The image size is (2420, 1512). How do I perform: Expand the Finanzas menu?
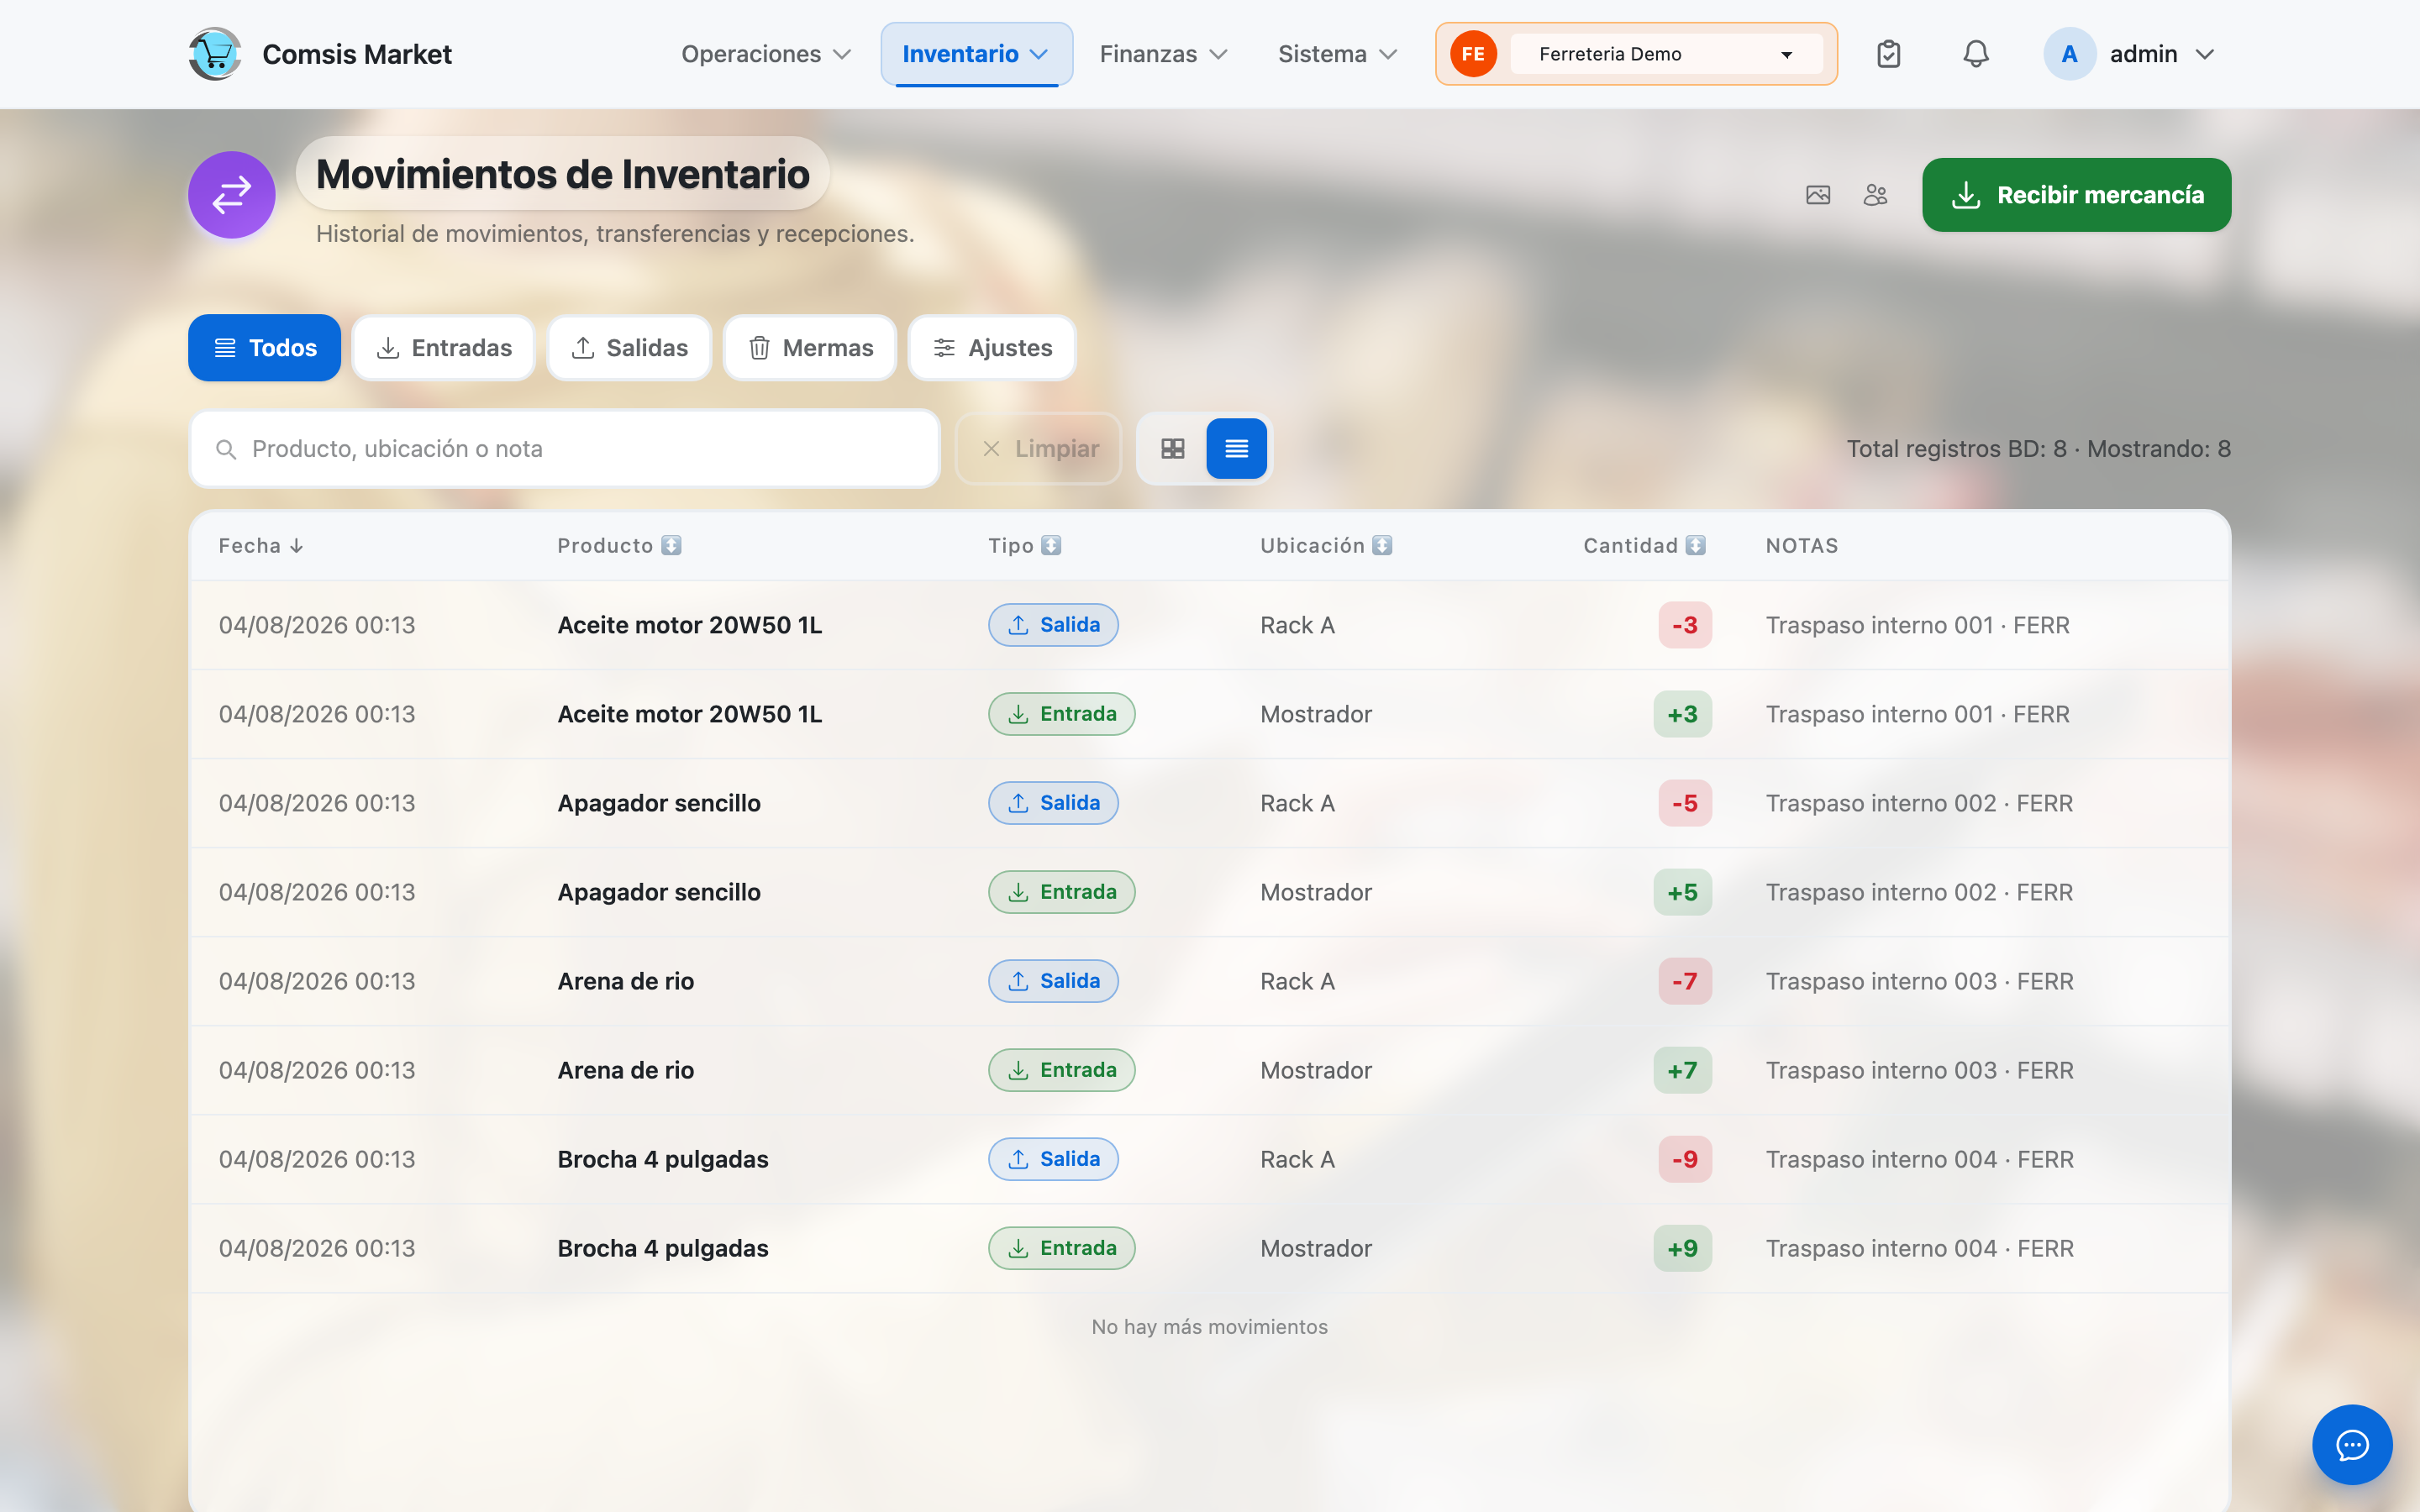[x=1163, y=54]
